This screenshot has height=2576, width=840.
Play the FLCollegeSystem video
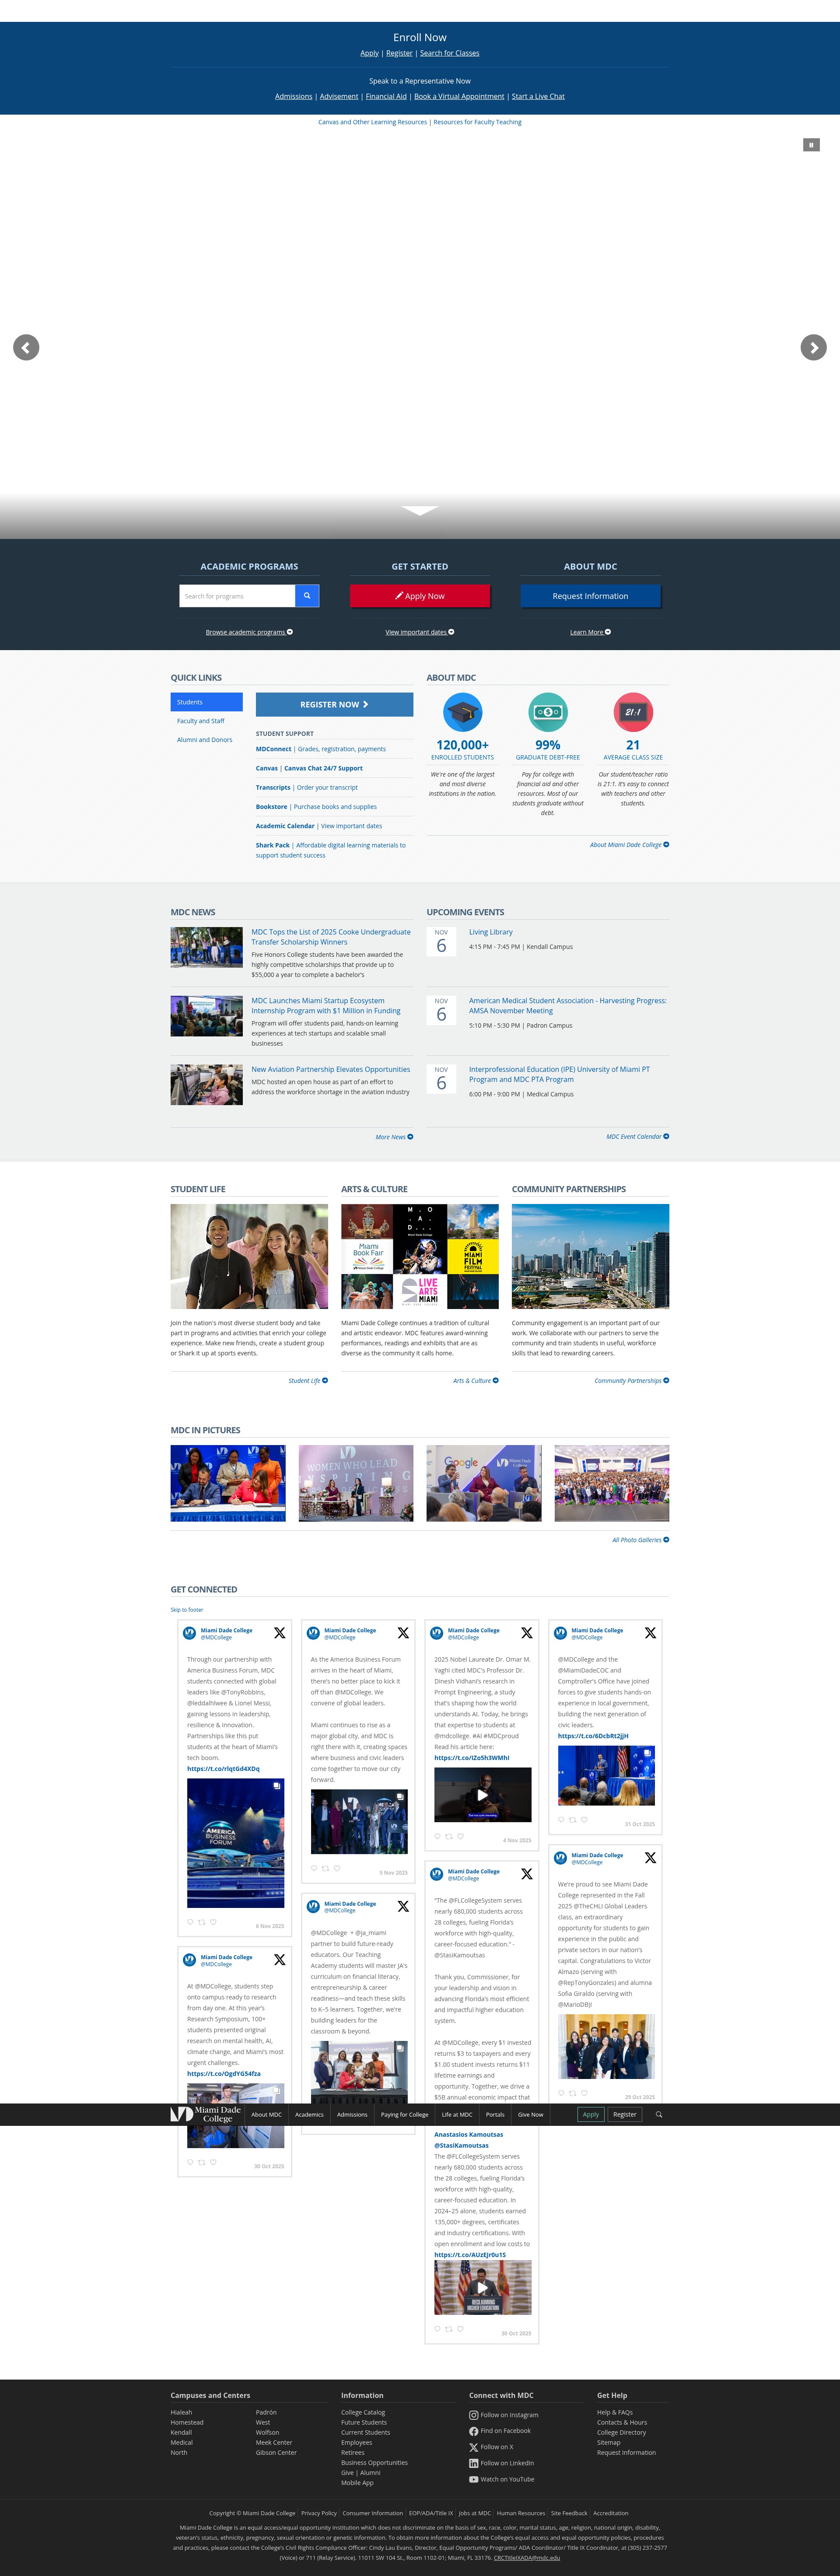click(482, 2287)
